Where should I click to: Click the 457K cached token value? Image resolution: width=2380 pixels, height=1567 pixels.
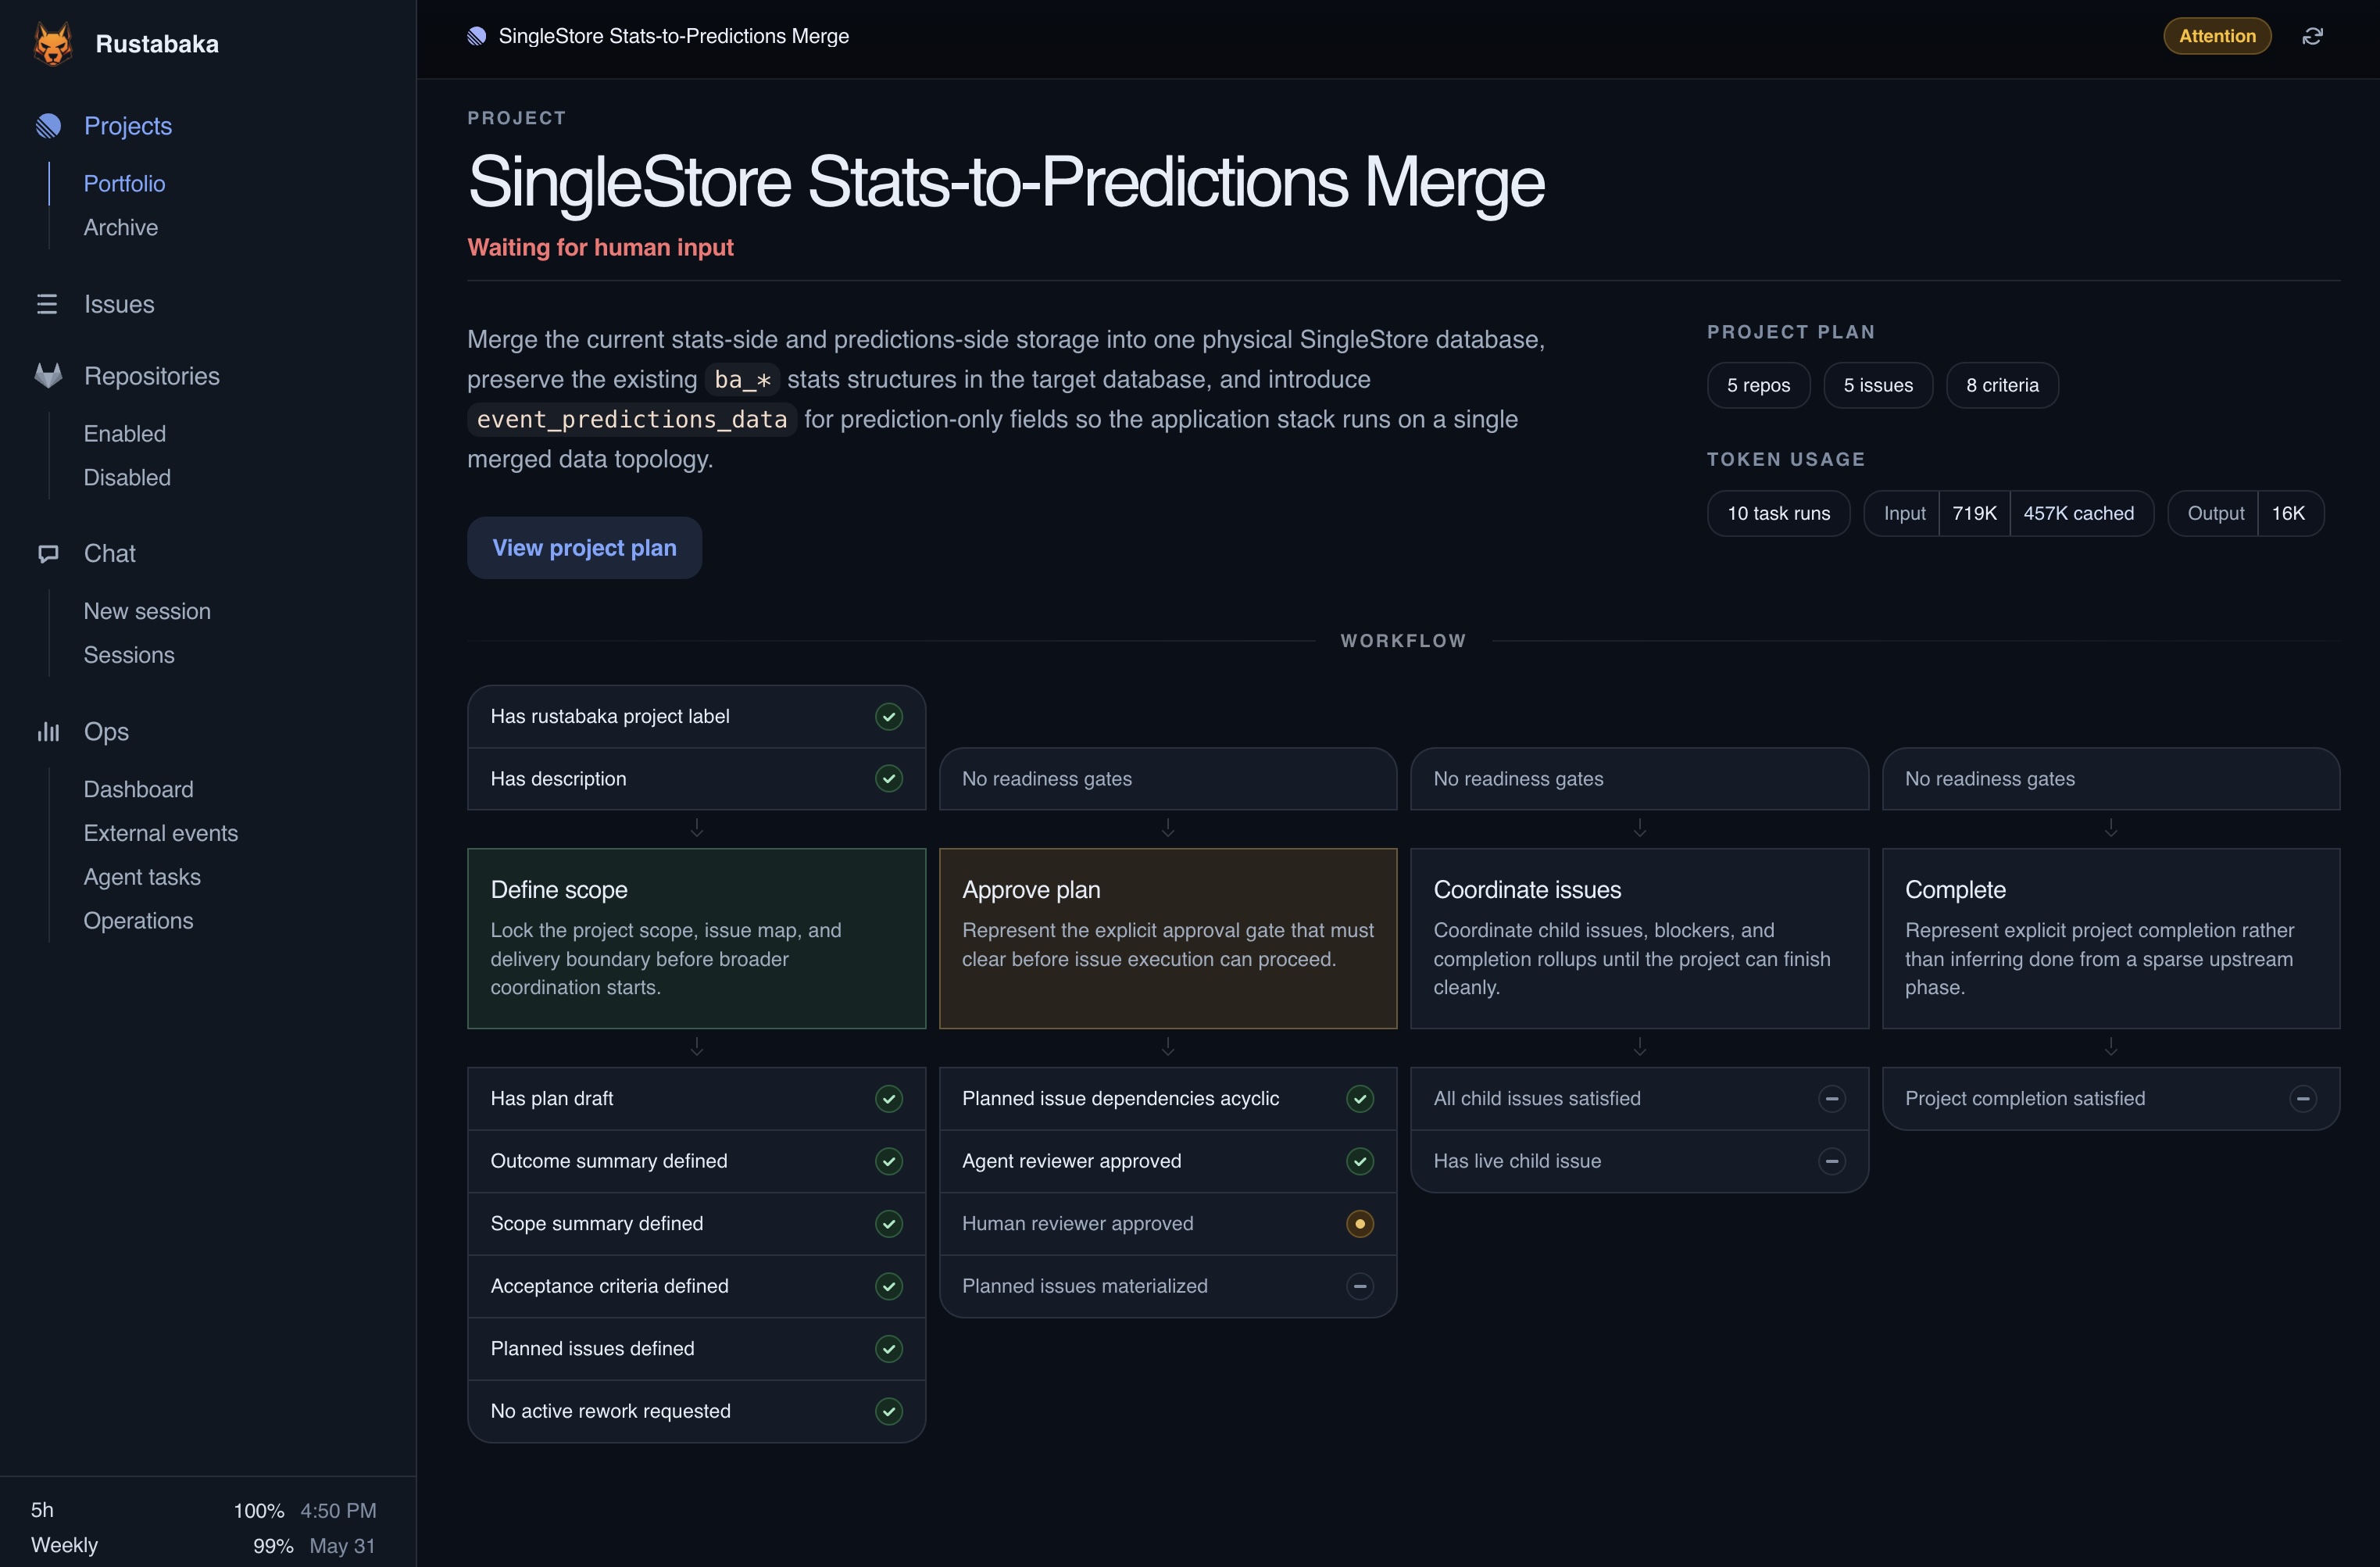coord(2079,513)
